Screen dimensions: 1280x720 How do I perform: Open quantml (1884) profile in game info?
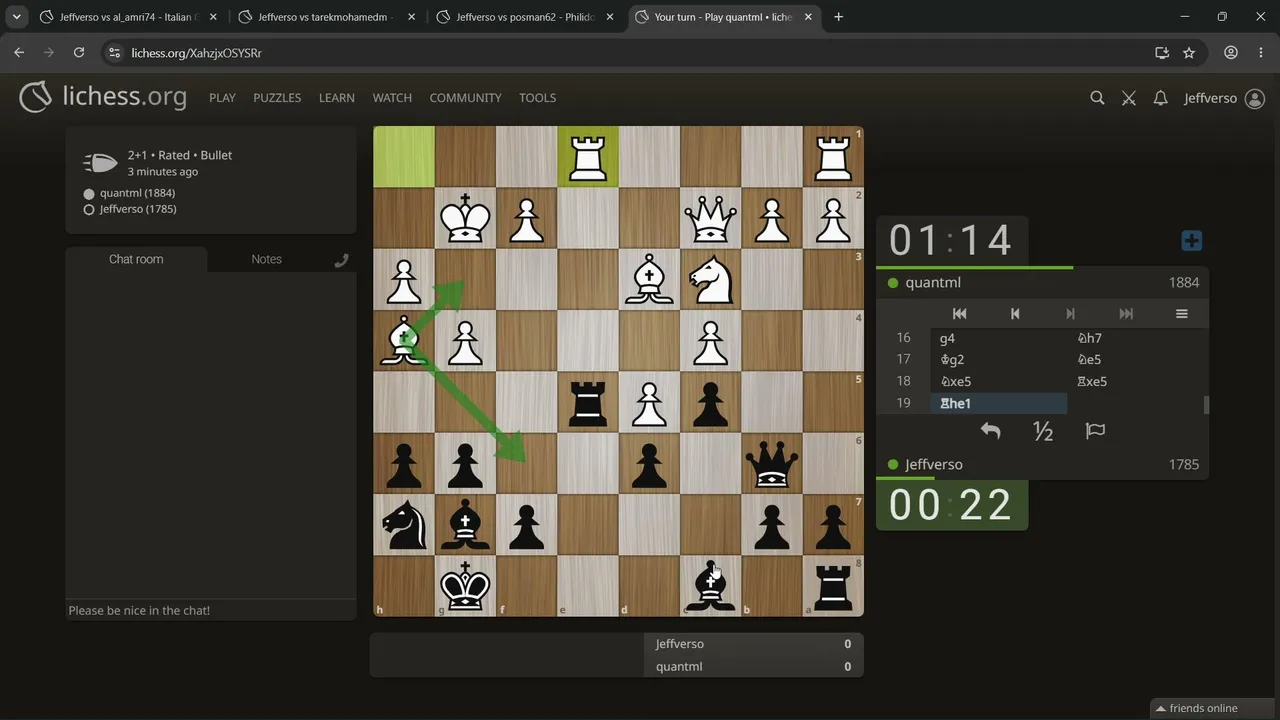[137, 193]
